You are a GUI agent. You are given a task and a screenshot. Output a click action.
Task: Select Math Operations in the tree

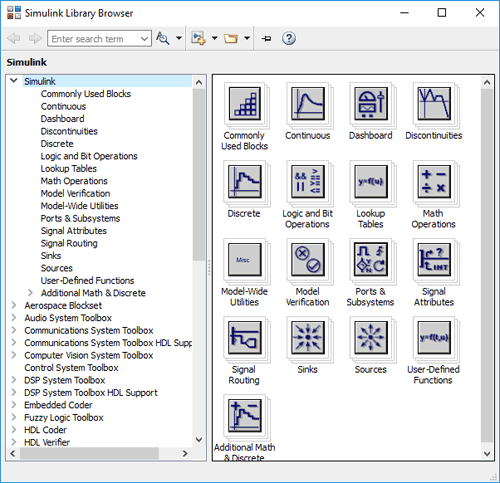(74, 181)
